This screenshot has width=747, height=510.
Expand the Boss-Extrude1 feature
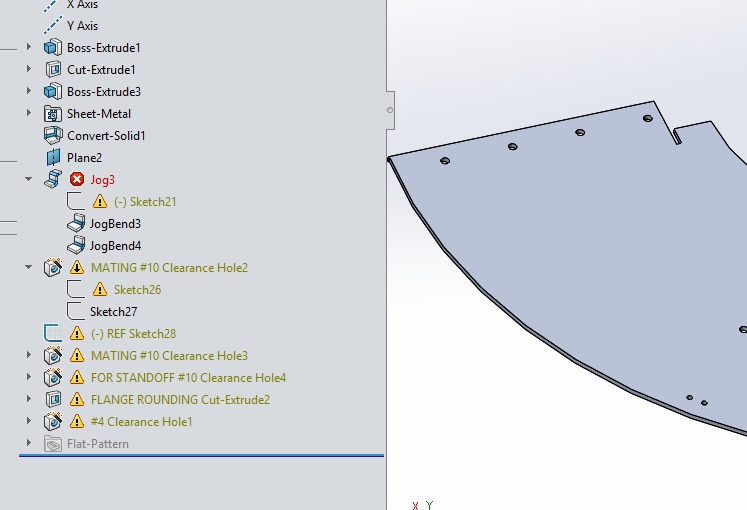29,47
